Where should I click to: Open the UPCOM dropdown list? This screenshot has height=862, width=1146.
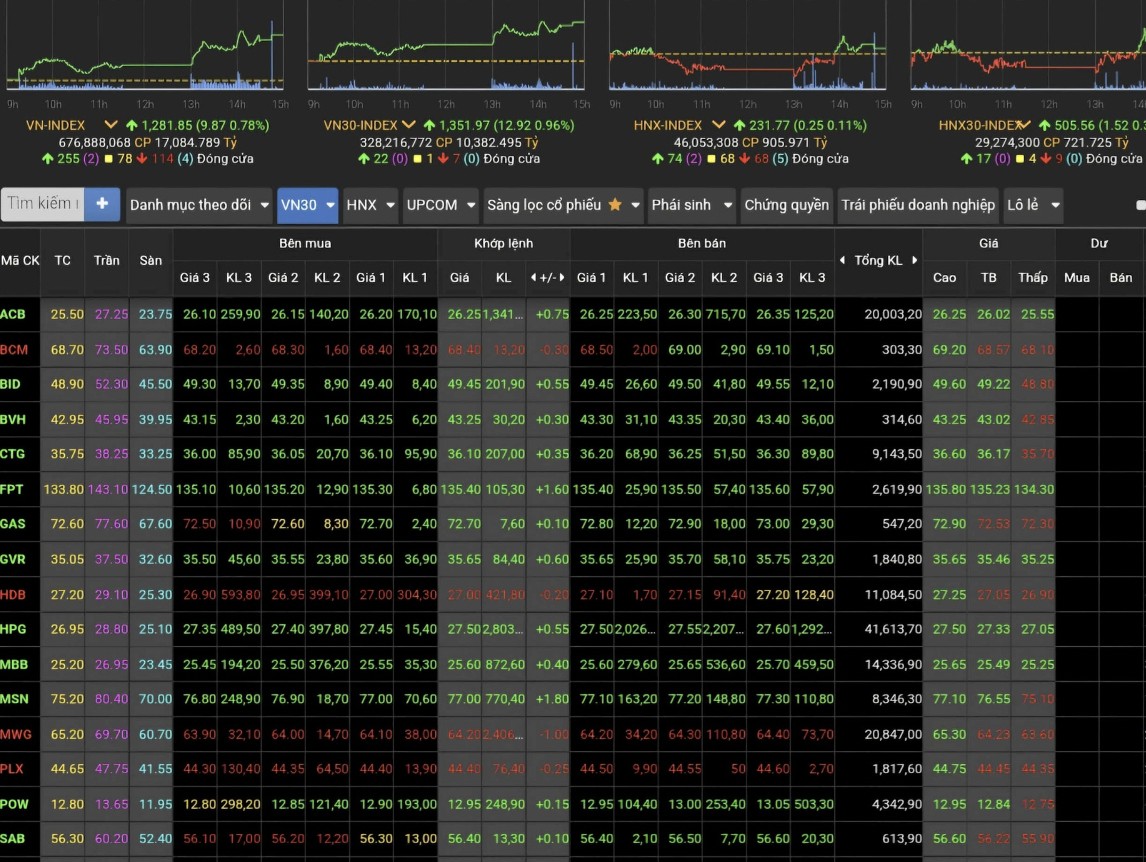(439, 205)
